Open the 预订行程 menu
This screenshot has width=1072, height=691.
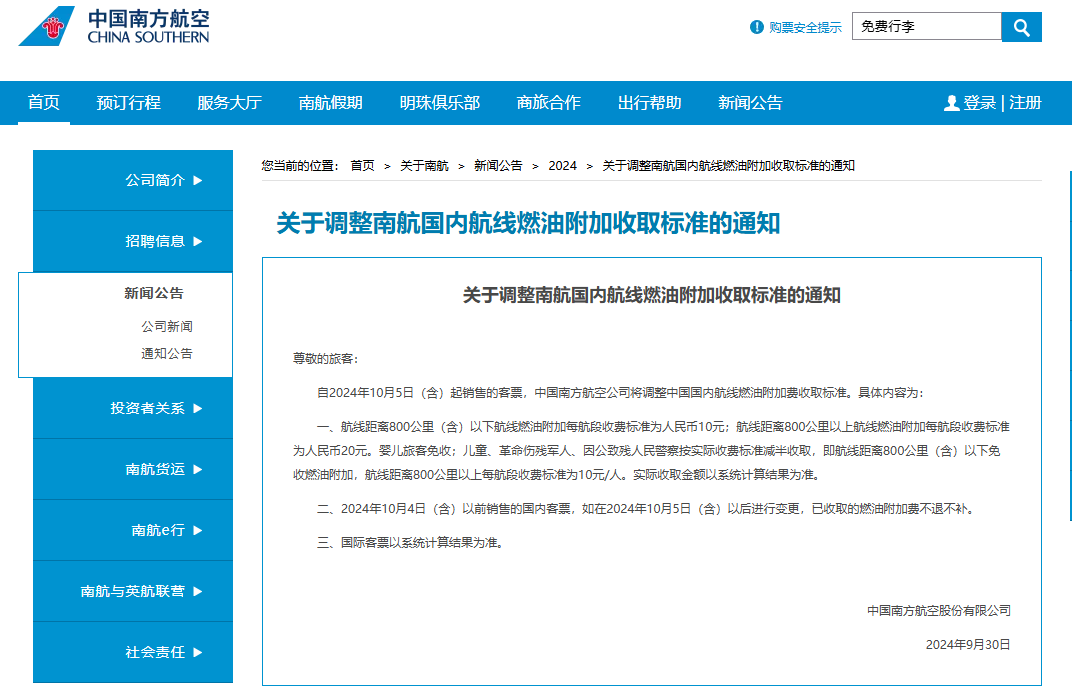click(x=128, y=103)
